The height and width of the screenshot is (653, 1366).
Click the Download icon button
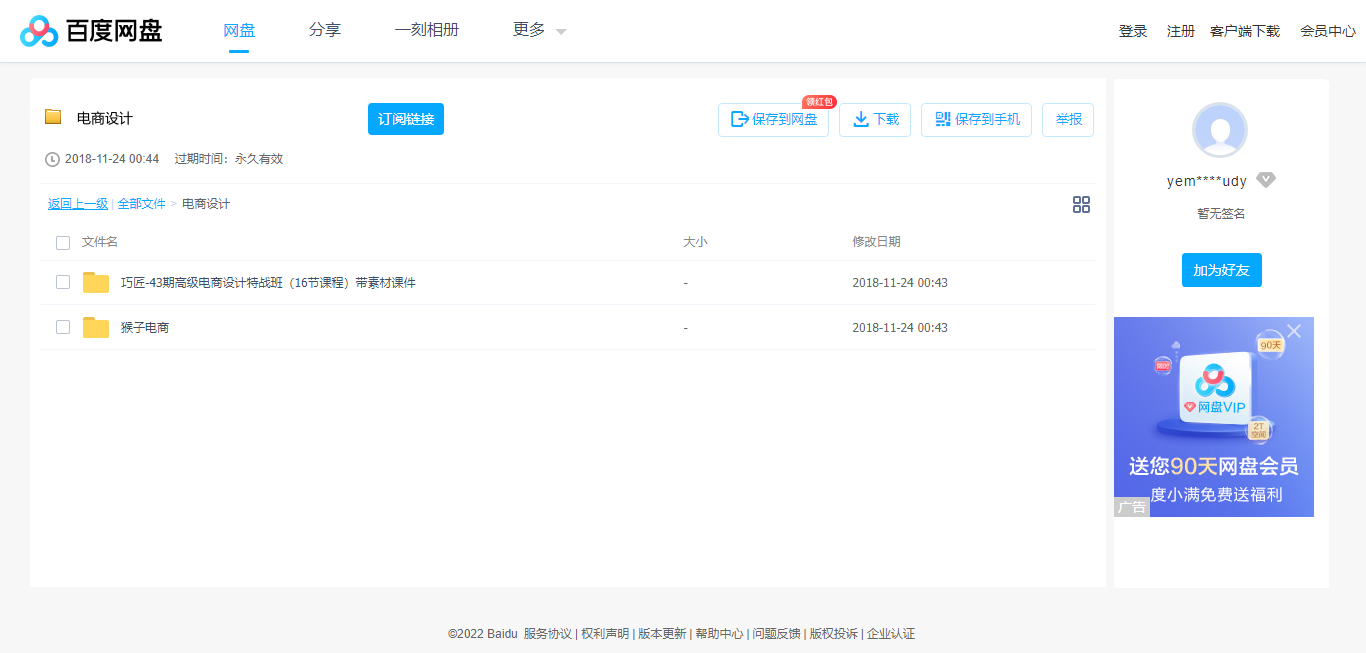(860, 119)
